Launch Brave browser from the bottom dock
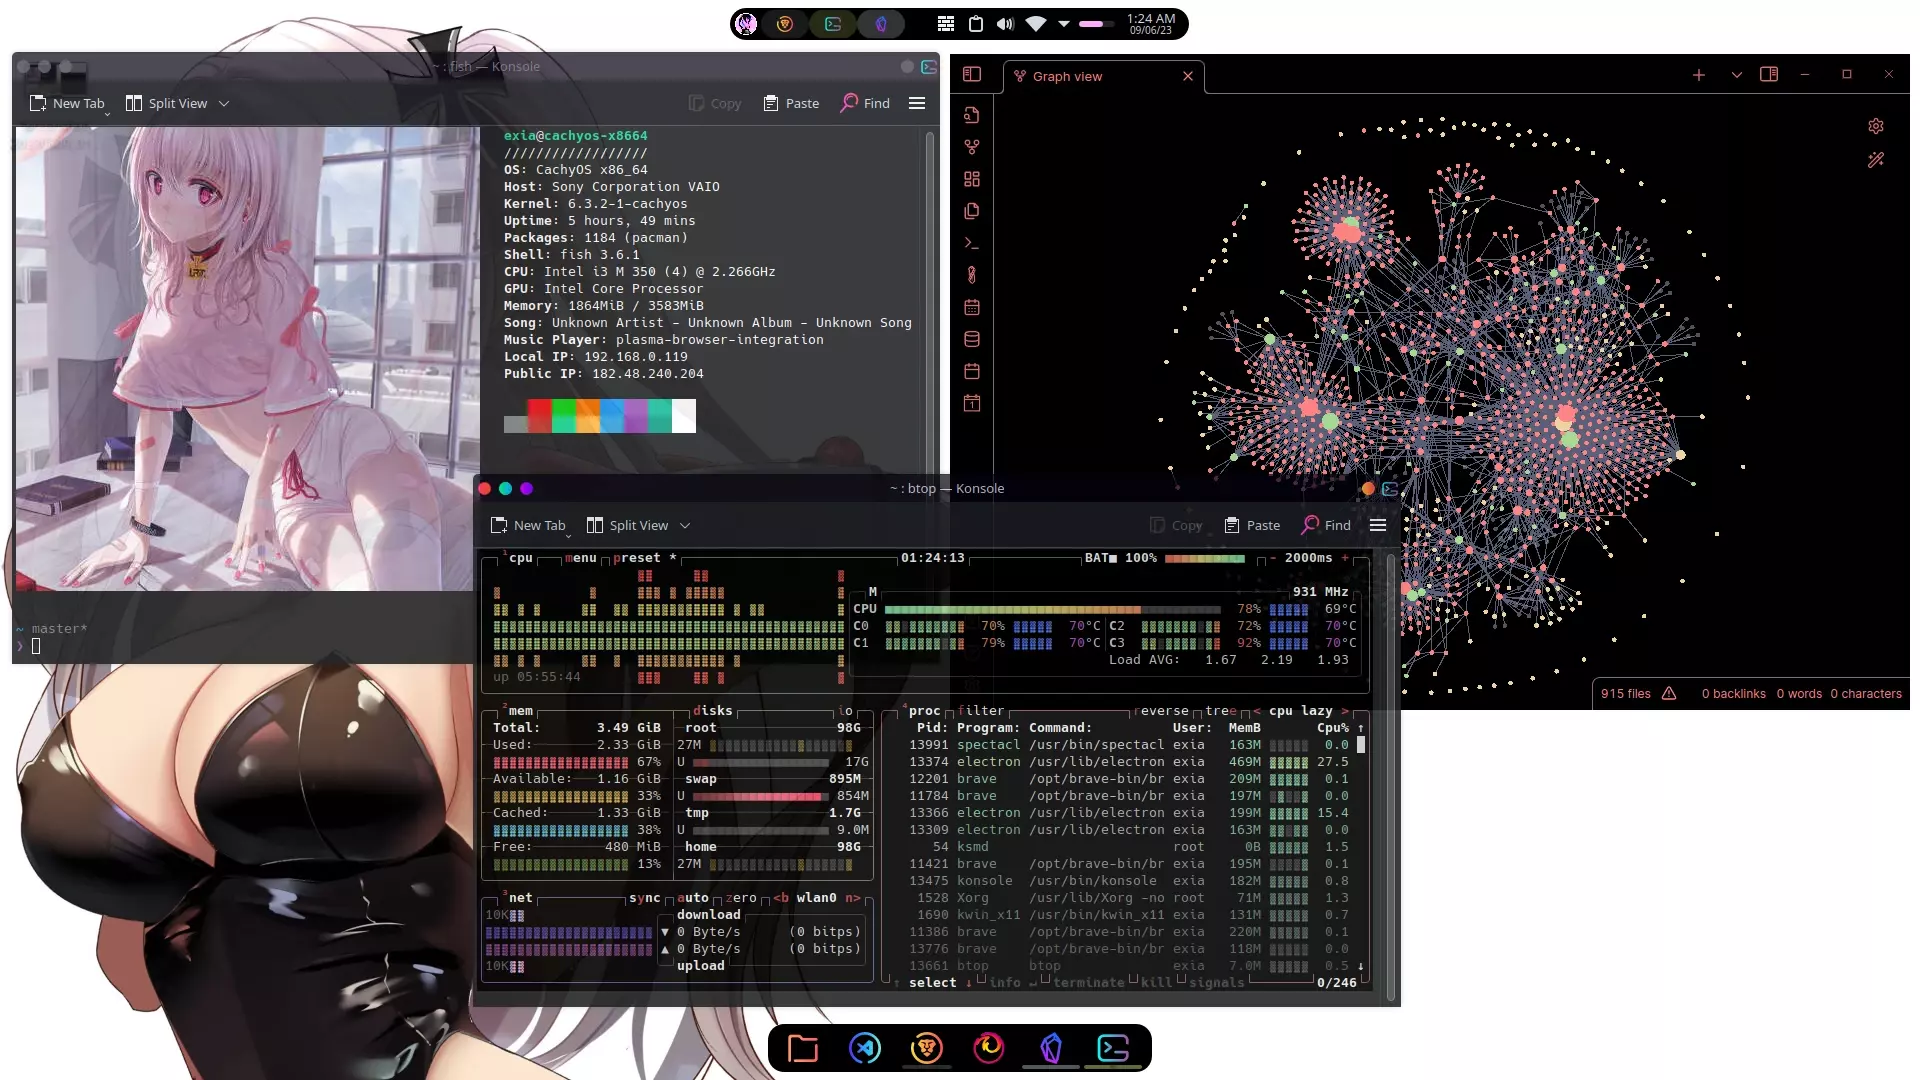Image resolution: width=1920 pixels, height=1080 pixels. point(927,1048)
